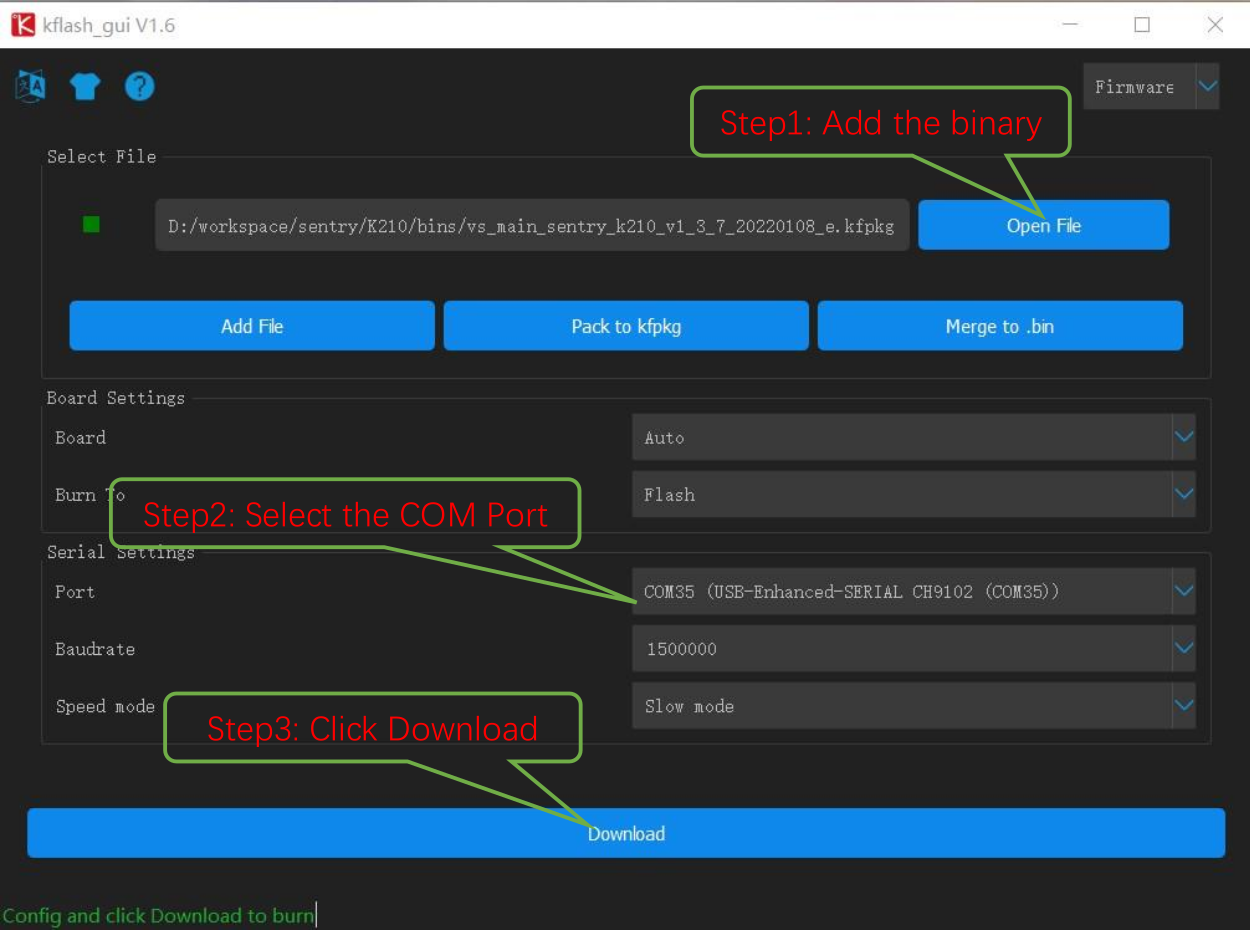Click the firmware file path field

[532, 226]
